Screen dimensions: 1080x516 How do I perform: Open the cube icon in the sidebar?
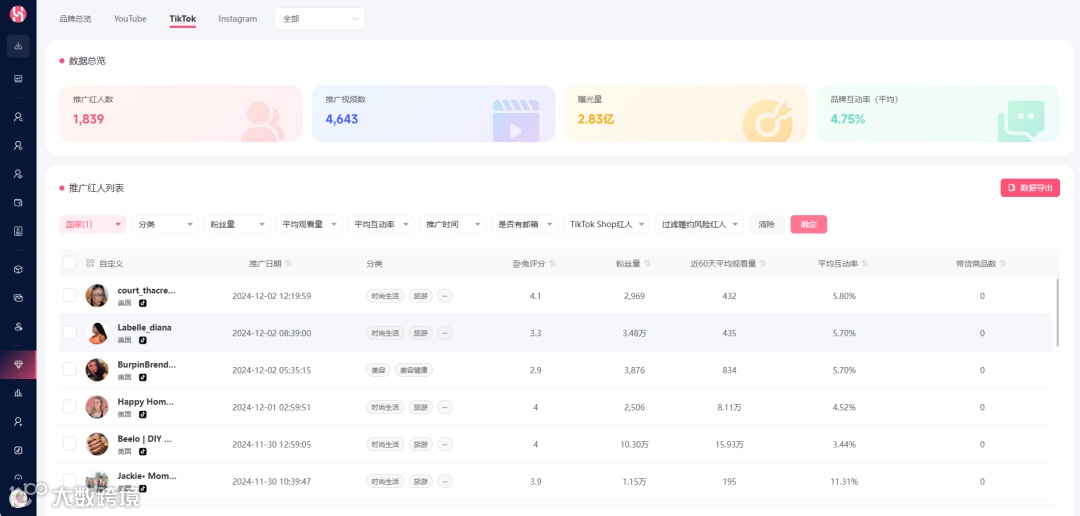[19, 269]
